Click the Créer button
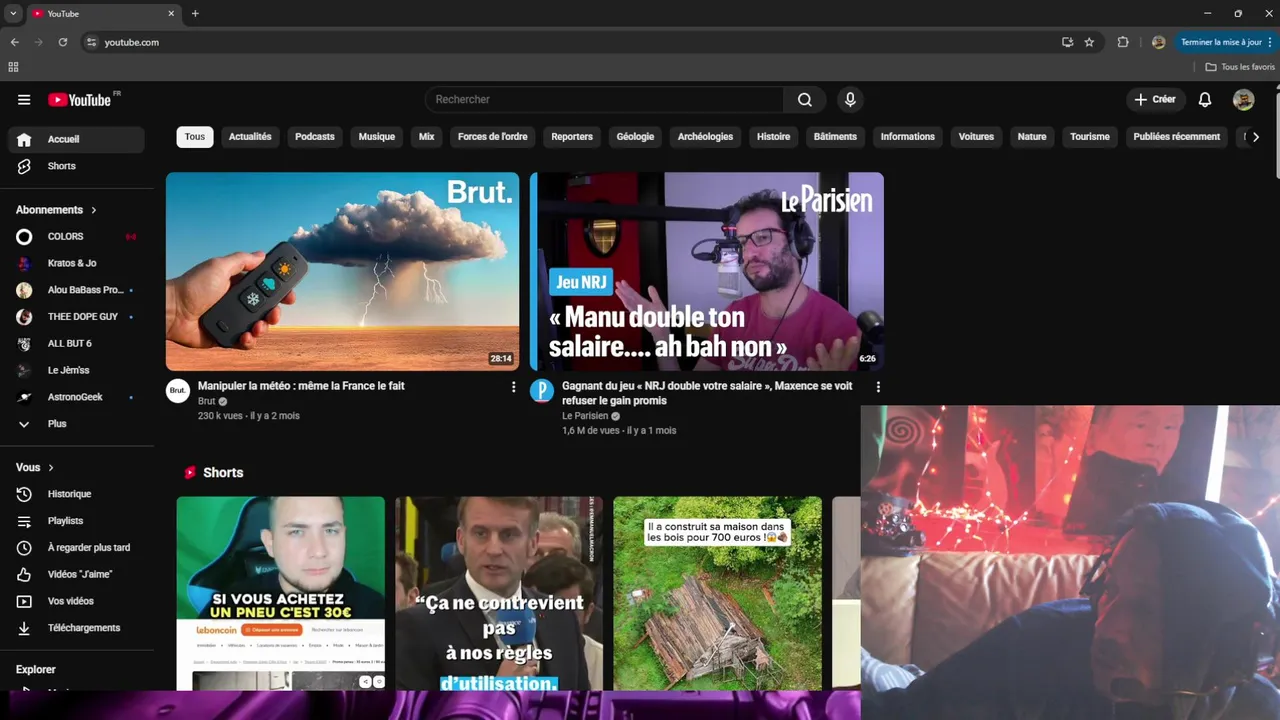 1155,99
